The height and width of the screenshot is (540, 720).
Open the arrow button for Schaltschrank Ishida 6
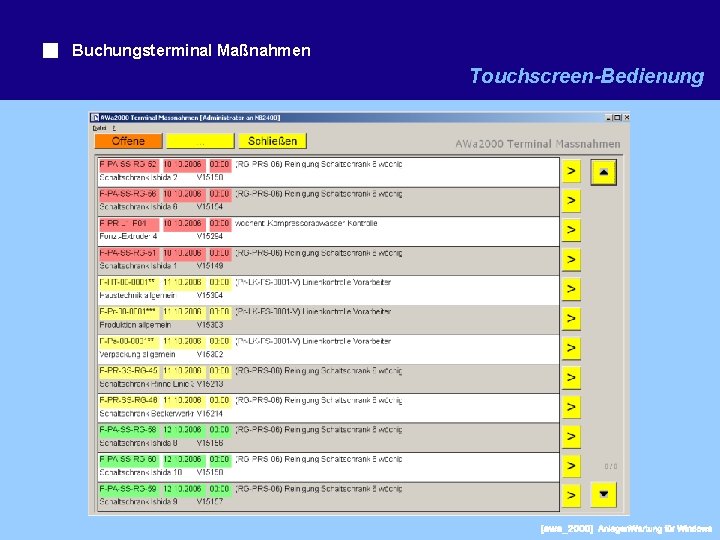571,201
